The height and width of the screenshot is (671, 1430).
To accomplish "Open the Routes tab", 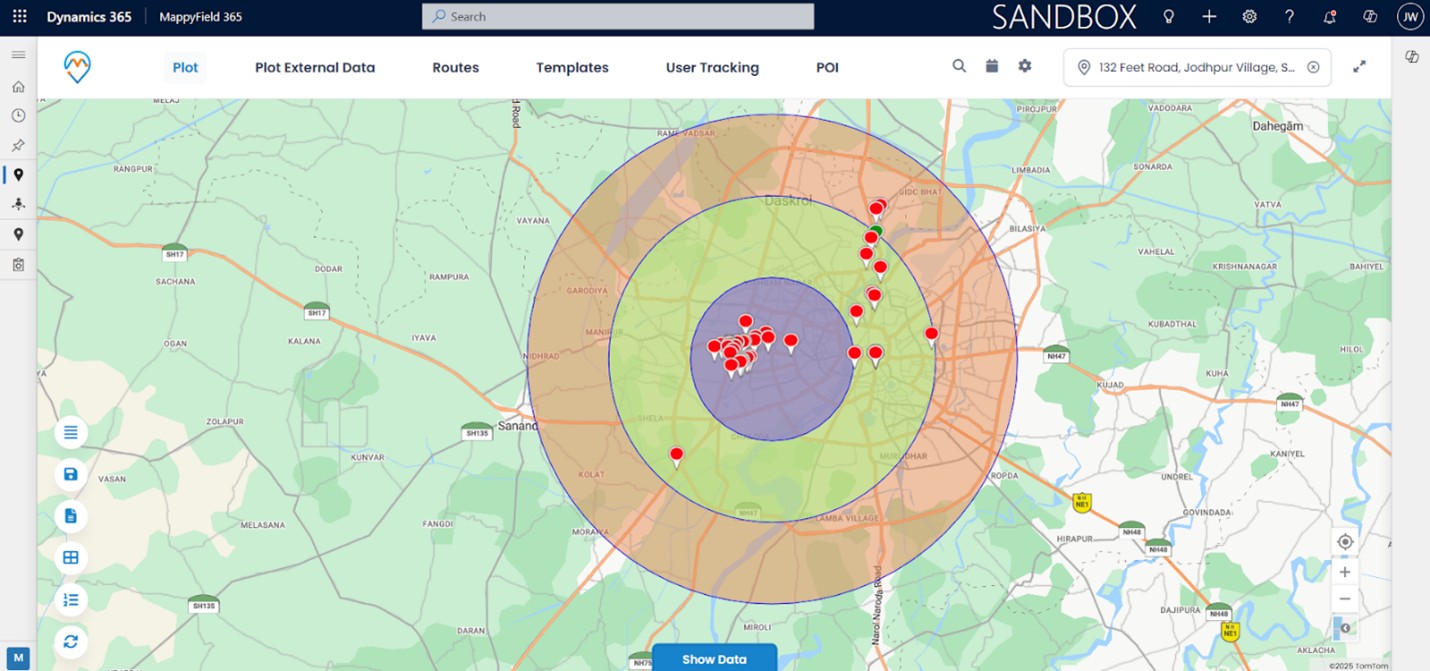I will click(456, 68).
